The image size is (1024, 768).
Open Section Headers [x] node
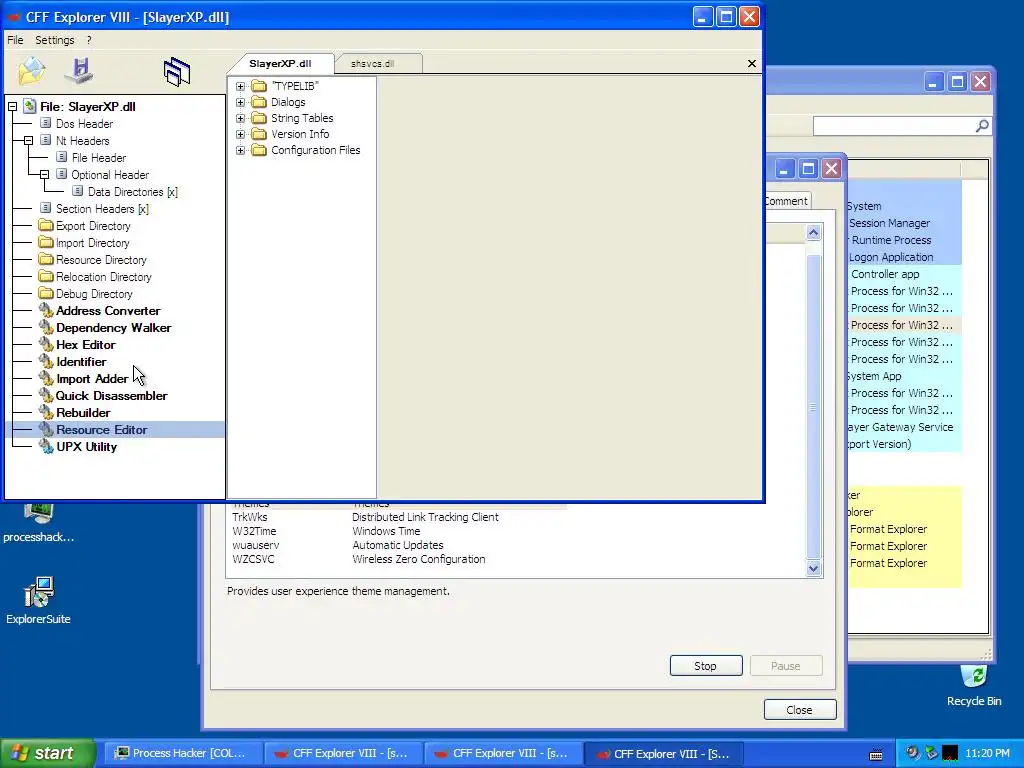tap(102, 208)
